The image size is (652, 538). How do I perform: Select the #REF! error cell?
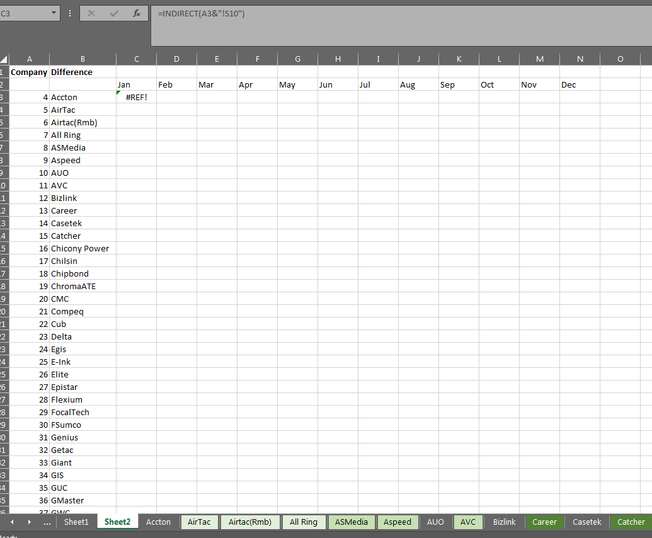[x=136, y=97]
